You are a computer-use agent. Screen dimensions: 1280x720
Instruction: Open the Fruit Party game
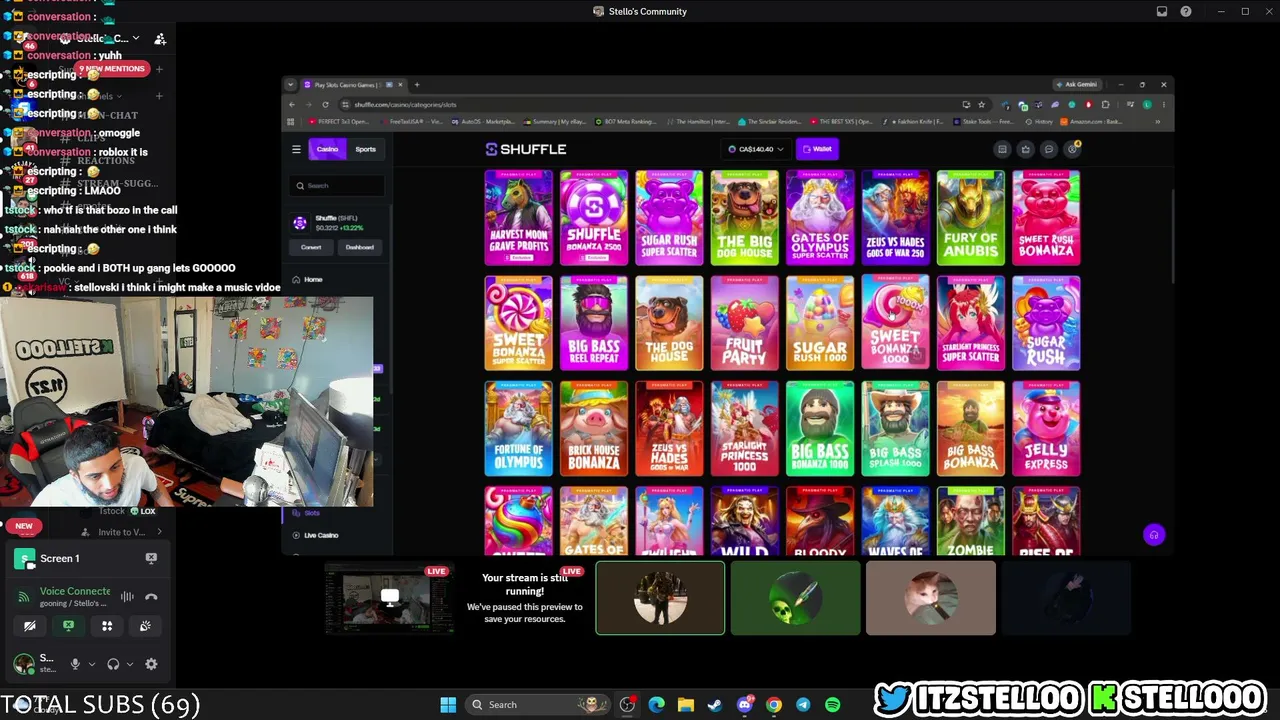(745, 323)
